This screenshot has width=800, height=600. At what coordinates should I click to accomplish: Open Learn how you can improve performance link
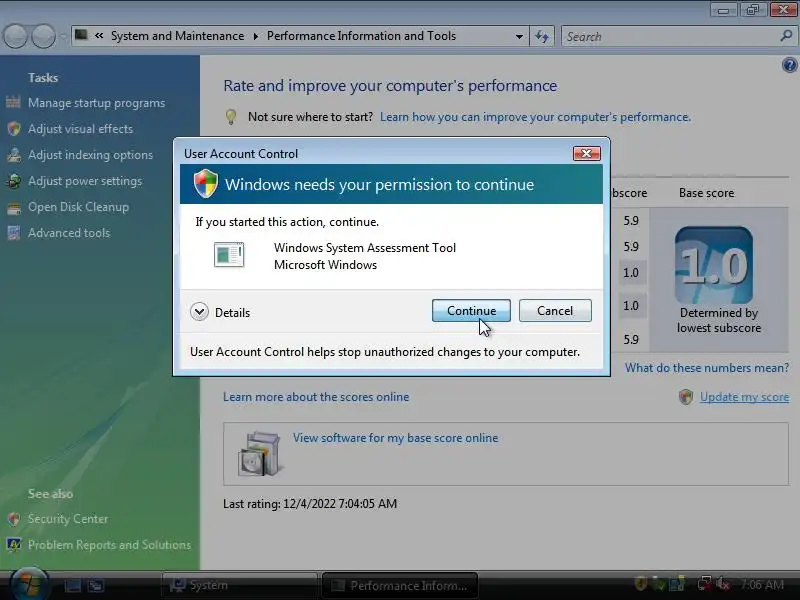pos(535,117)
